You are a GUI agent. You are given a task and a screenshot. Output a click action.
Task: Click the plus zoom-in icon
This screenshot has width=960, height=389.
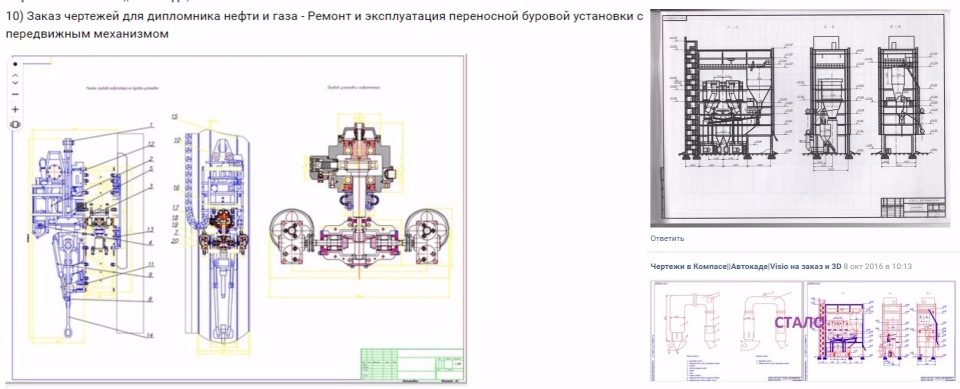point(15,110)
